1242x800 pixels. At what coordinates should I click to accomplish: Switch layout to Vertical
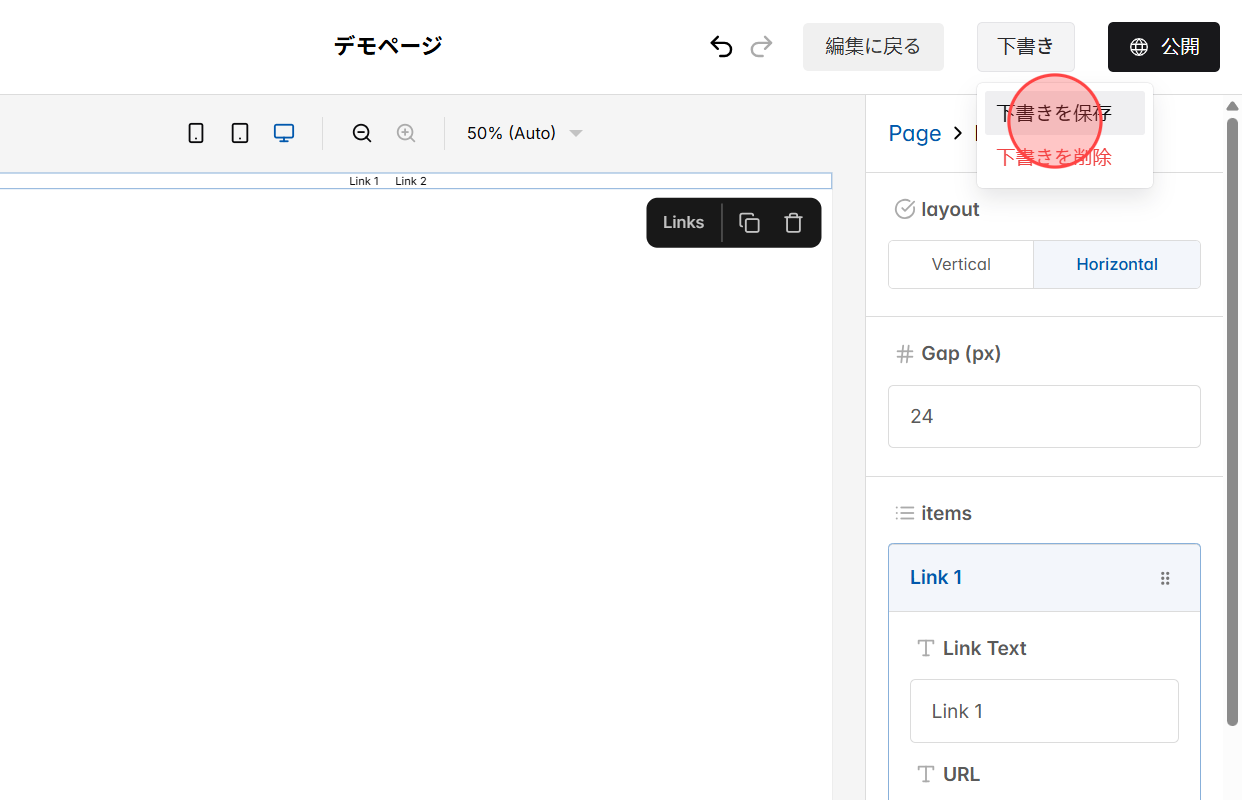tap(960, 264)
